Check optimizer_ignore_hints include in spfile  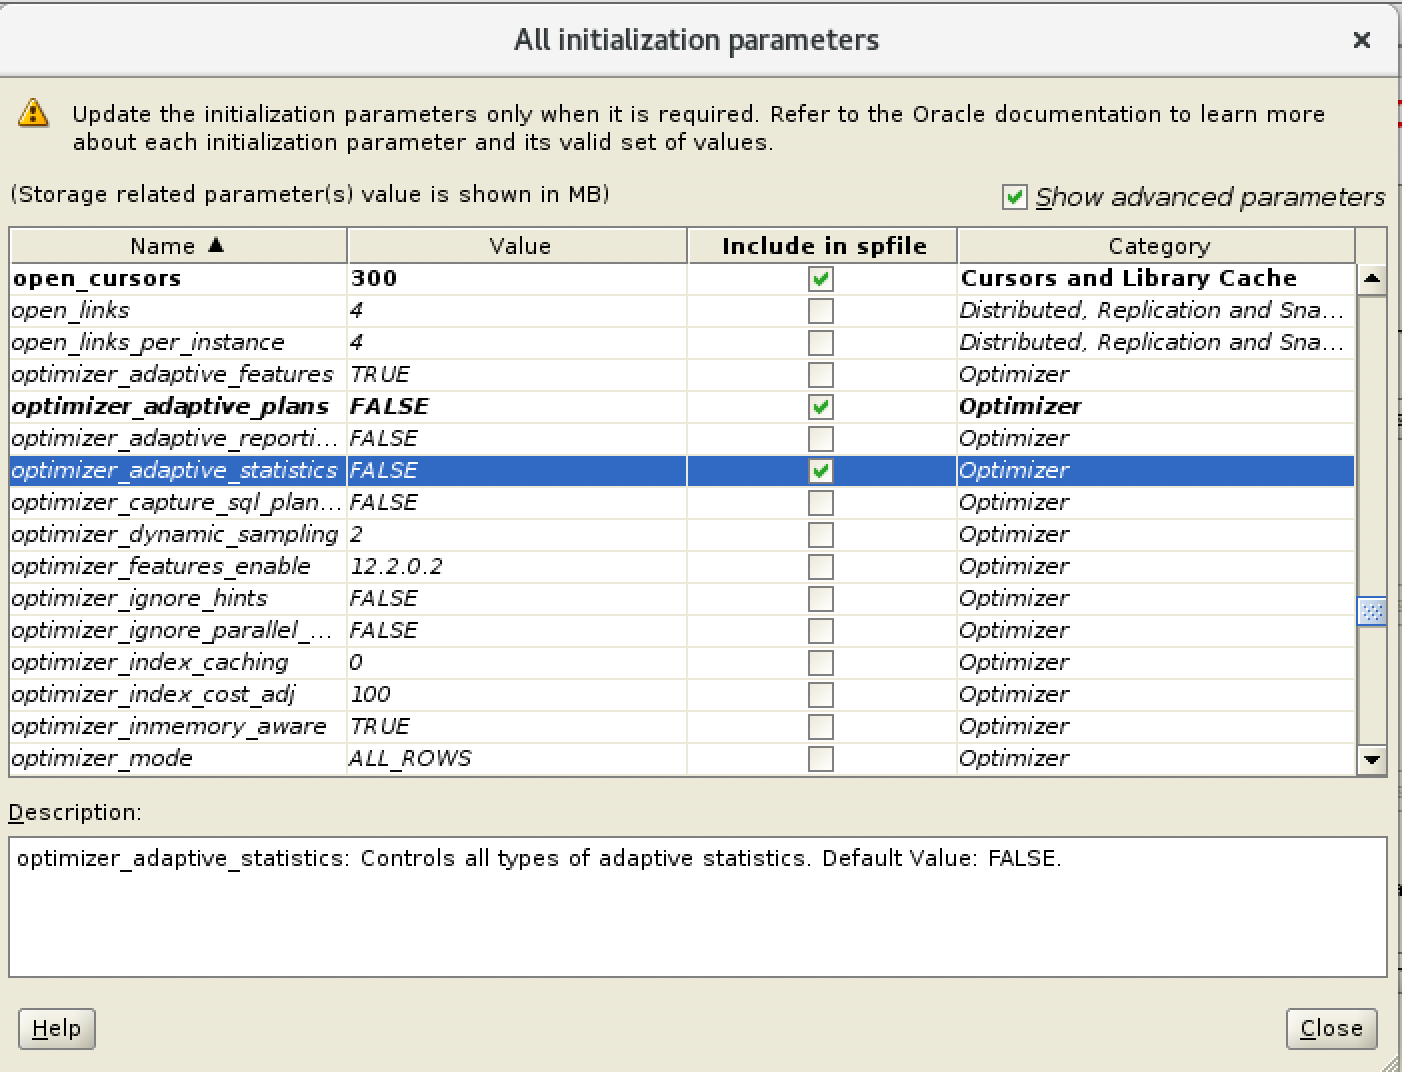(820, 599)
